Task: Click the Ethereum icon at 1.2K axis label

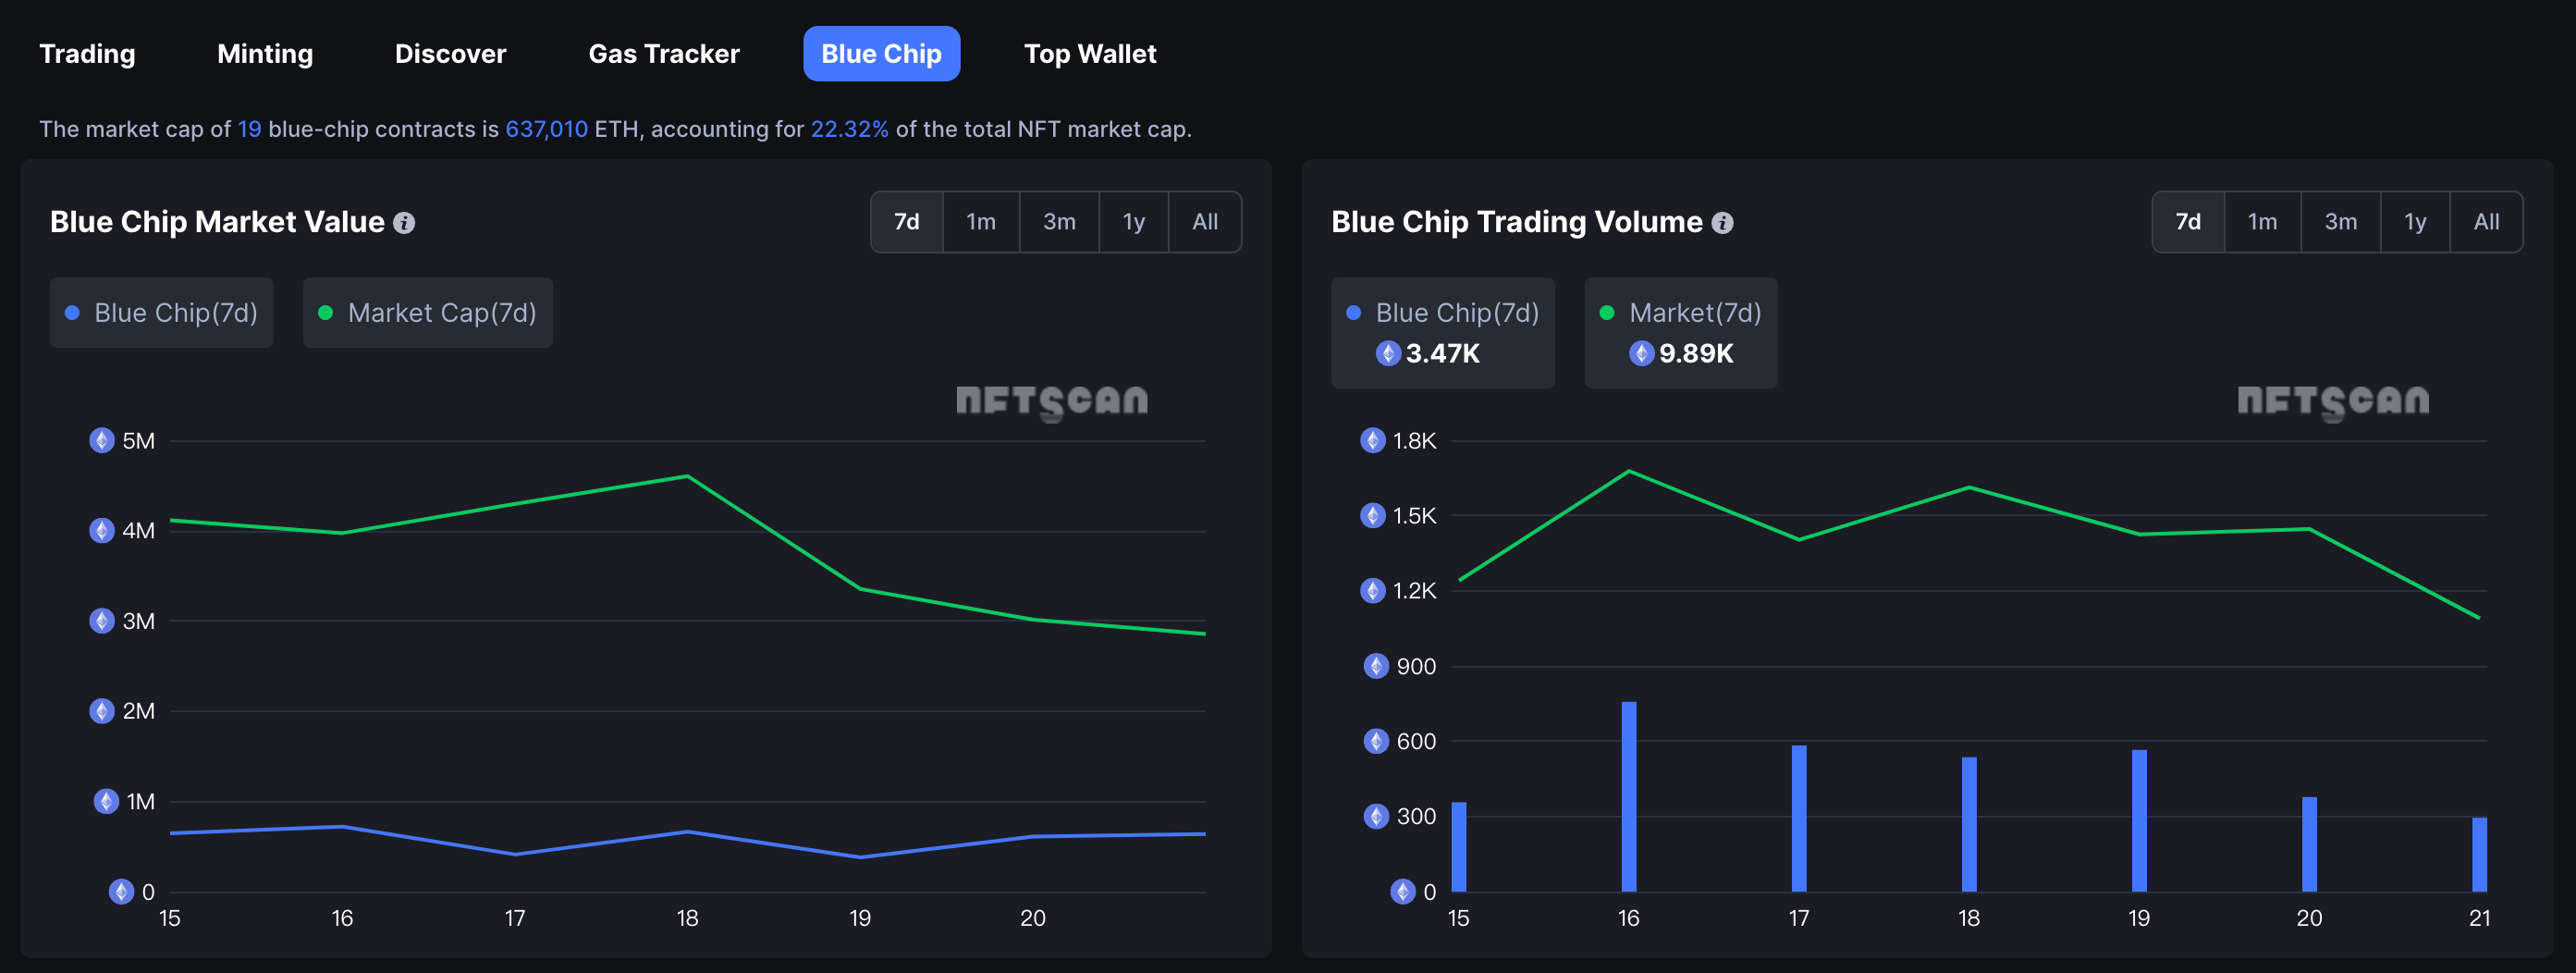Action: tap(1373, 591)
